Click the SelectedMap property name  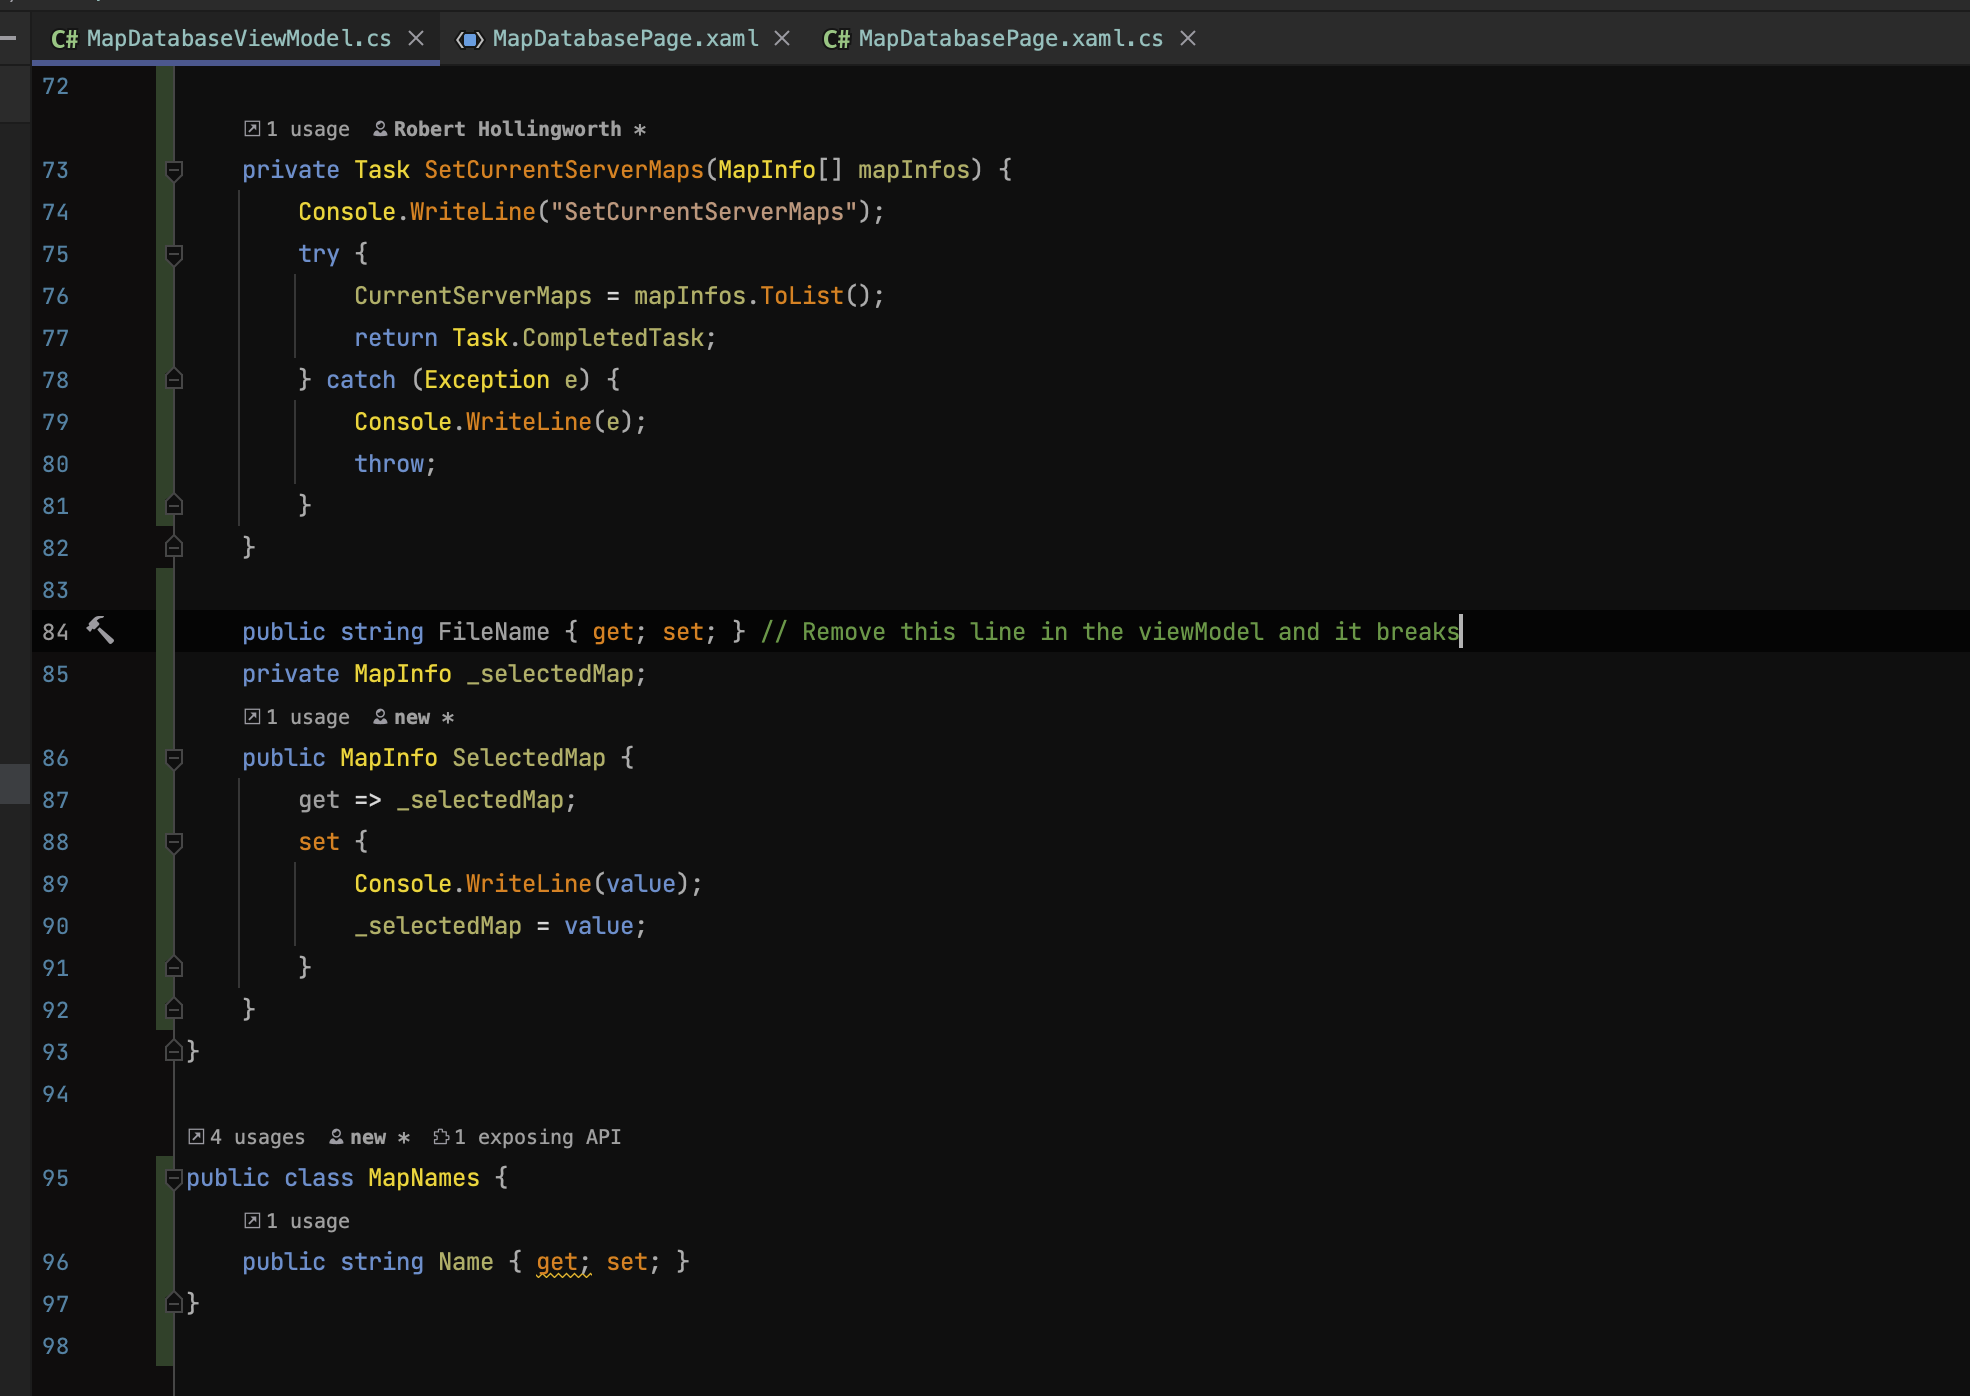point(529,758)
